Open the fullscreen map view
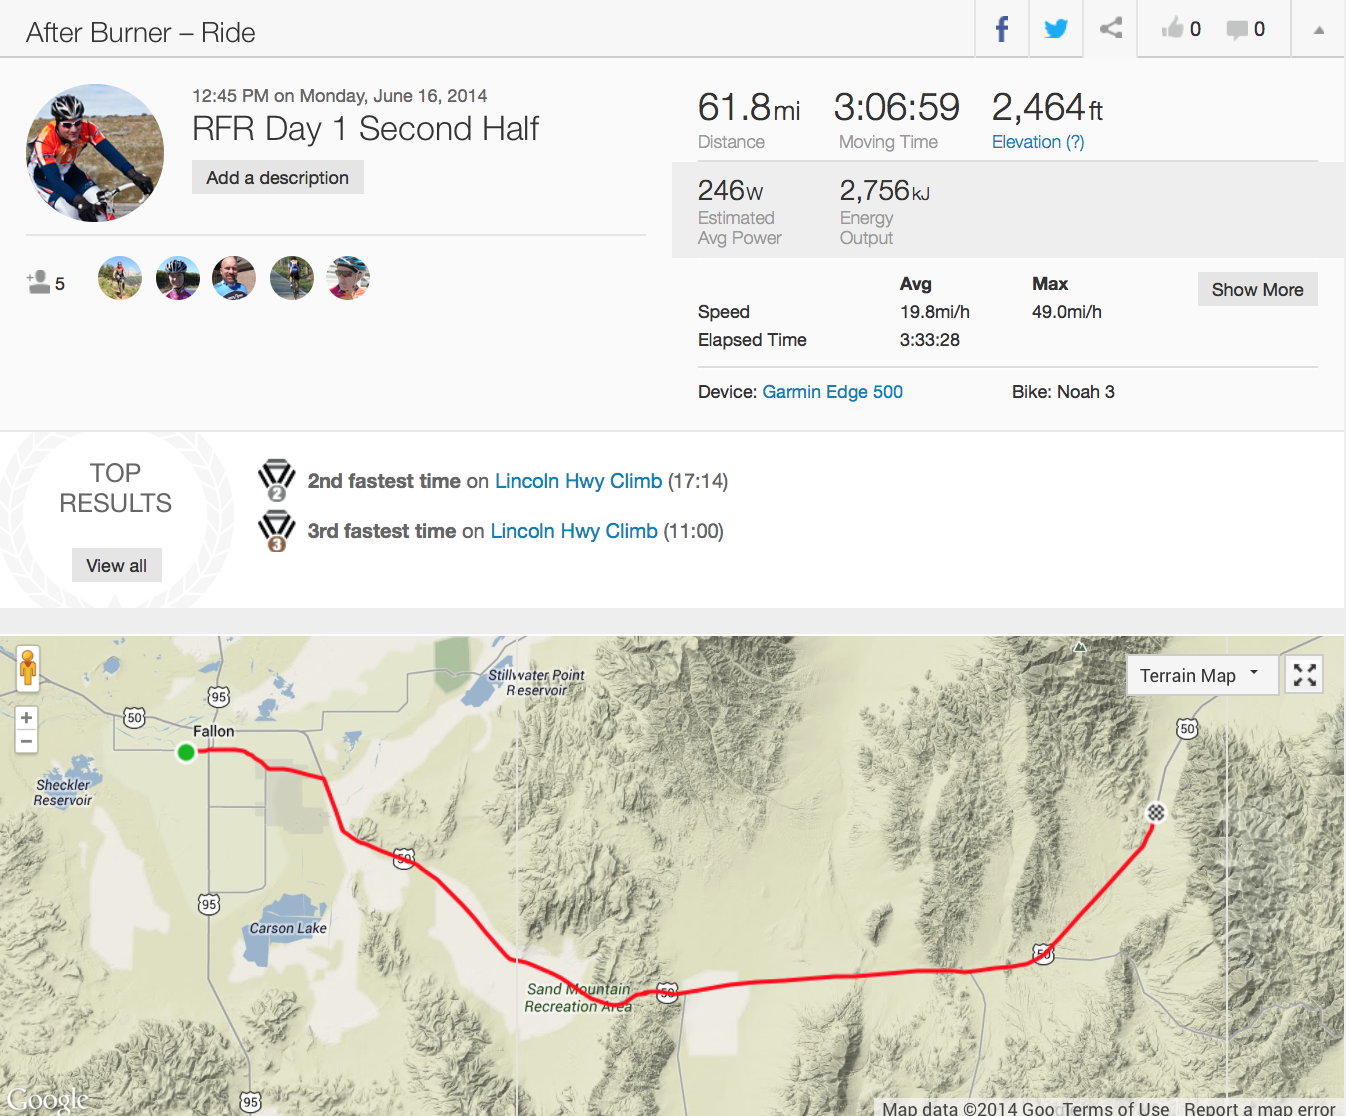 pyautogui.click(x=1304, y=675)
